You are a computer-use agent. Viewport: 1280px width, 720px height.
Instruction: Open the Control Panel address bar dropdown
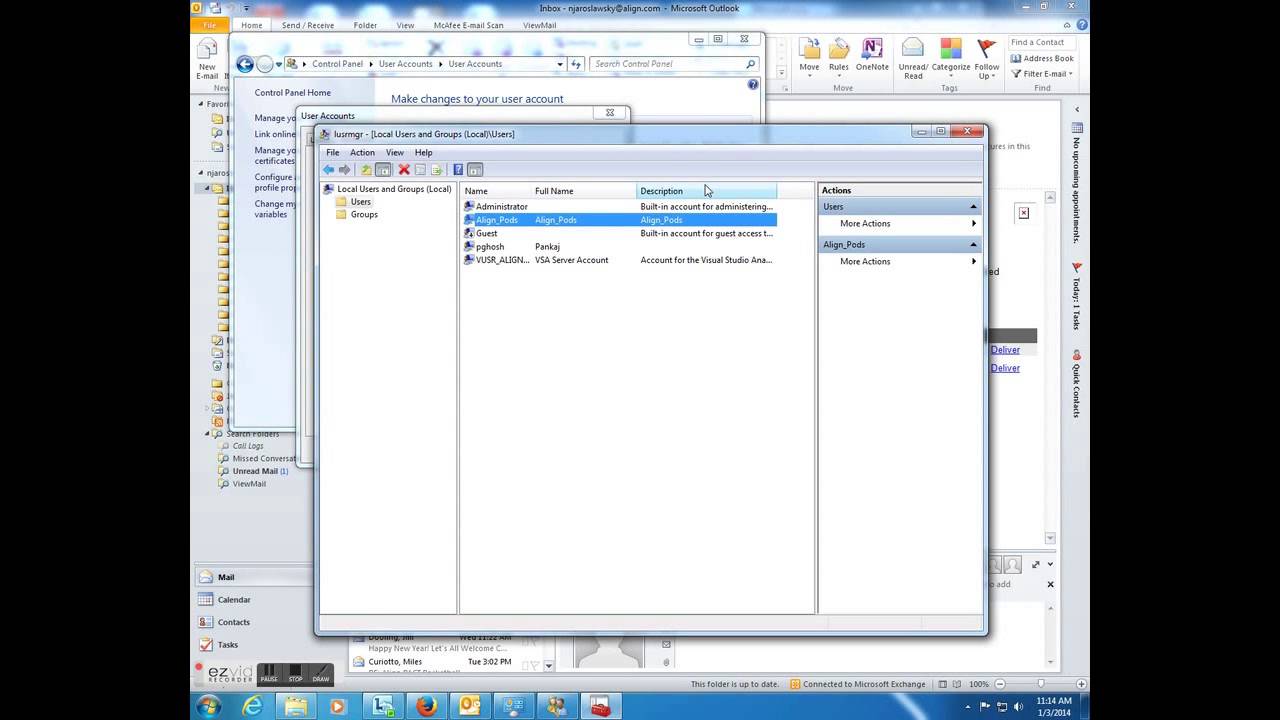click(x=560, y=64)
